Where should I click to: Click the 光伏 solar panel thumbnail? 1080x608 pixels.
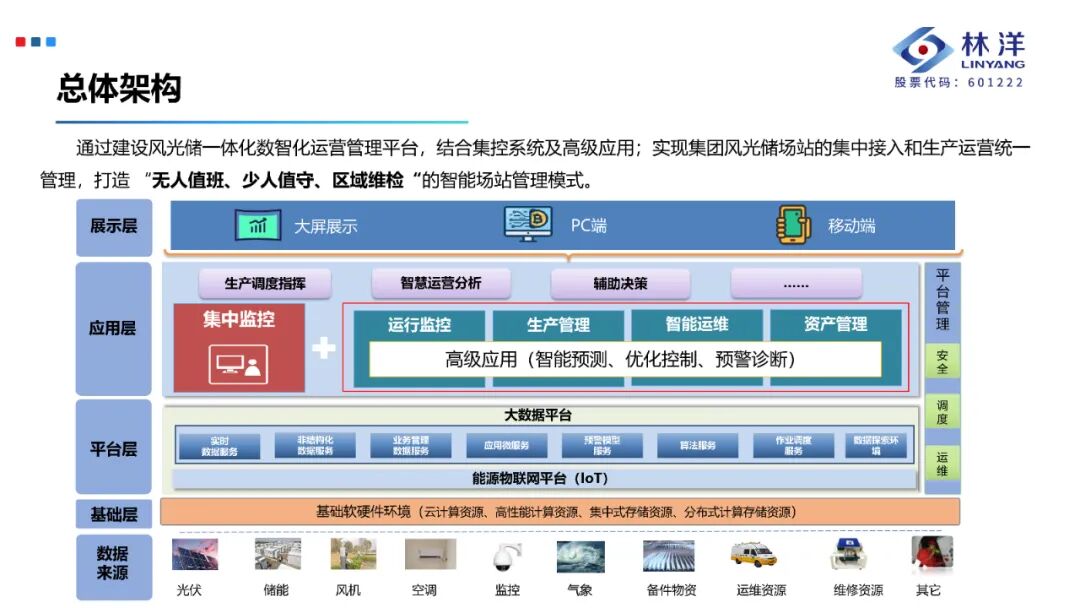coord(195,555)
